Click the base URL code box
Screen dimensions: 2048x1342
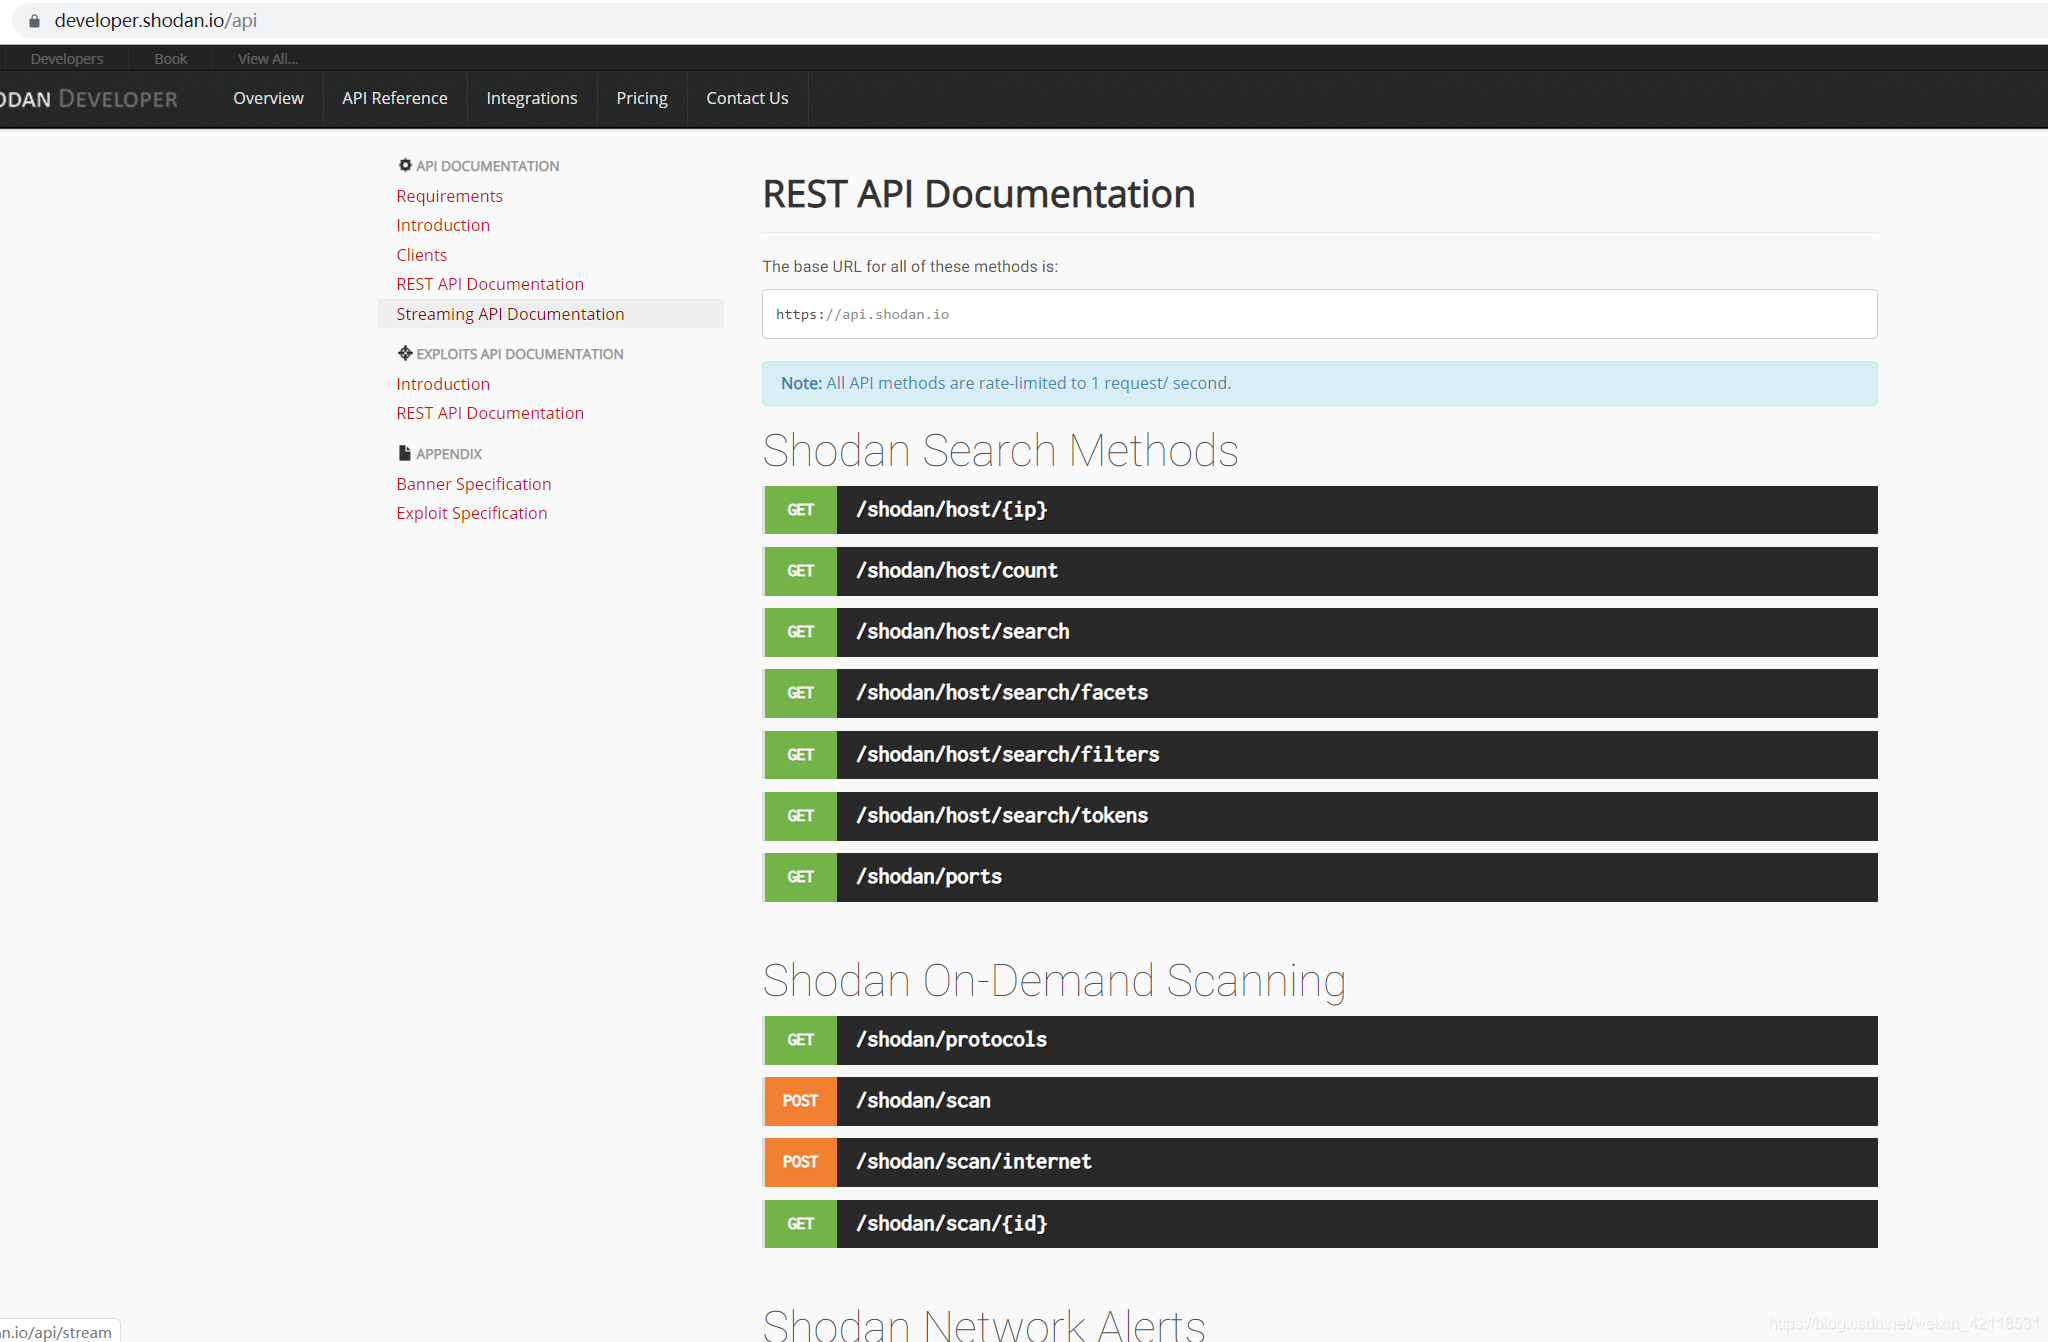tap(1319, 314)
